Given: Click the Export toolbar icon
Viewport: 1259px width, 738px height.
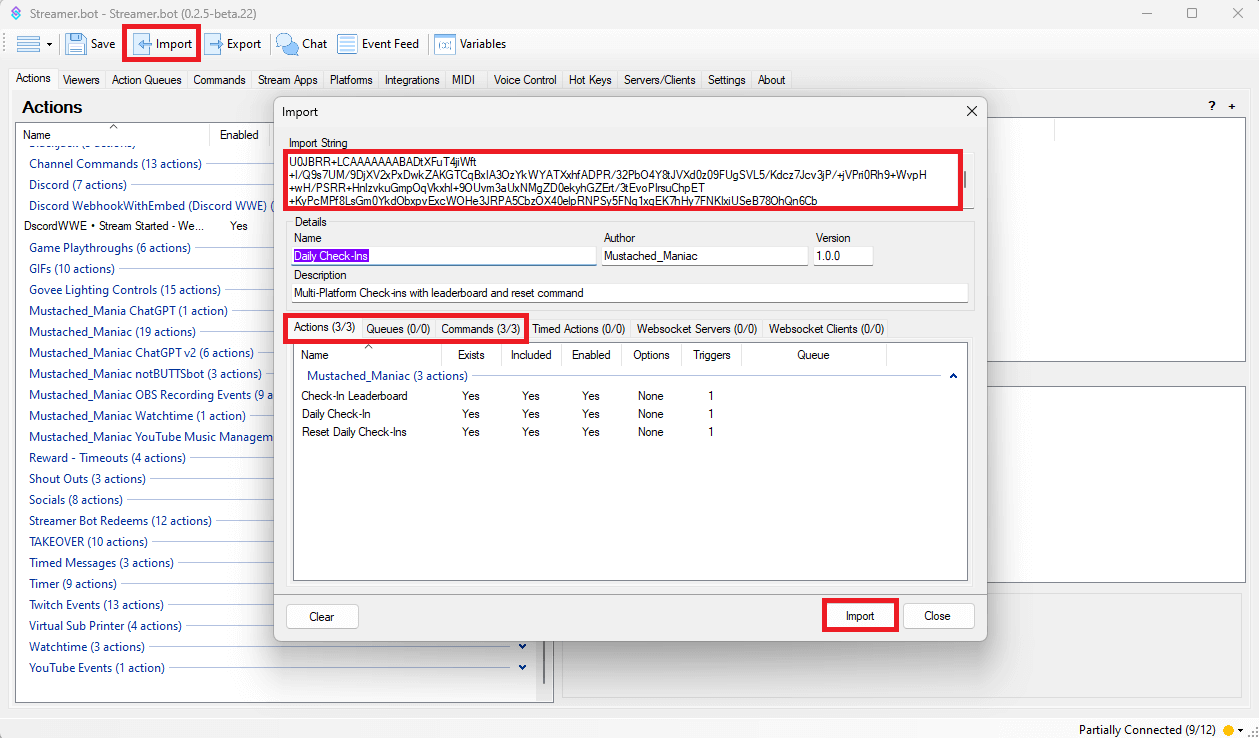Looking at the screenshot, I should 214,44.
